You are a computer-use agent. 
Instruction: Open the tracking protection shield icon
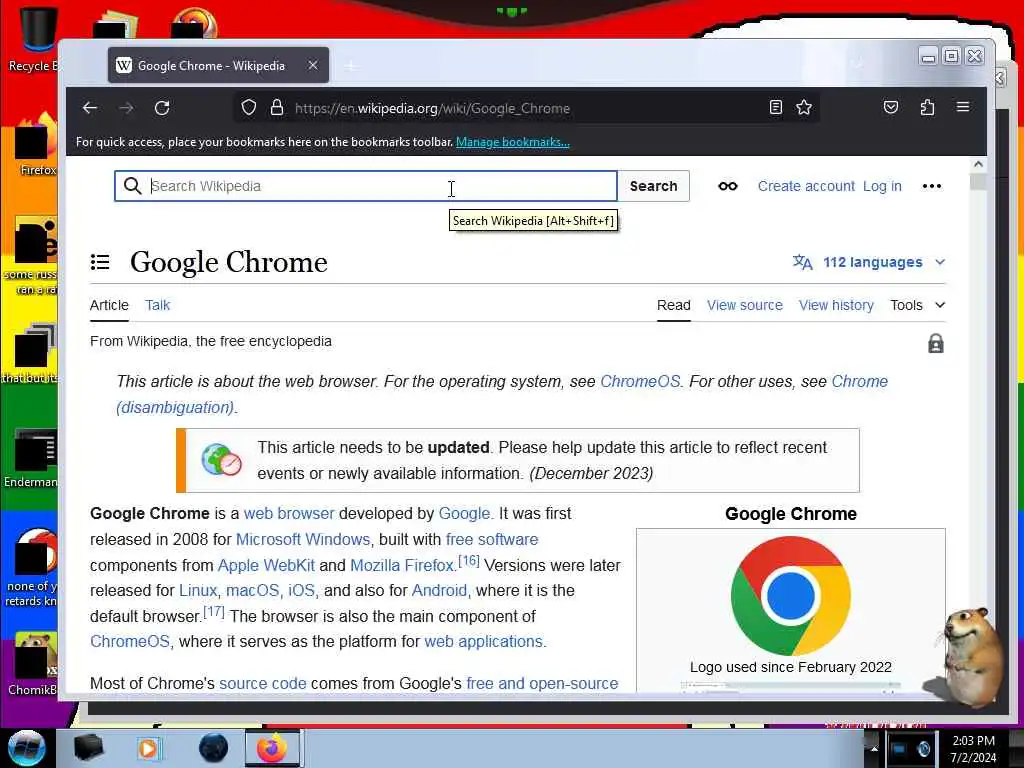point(249,108)
